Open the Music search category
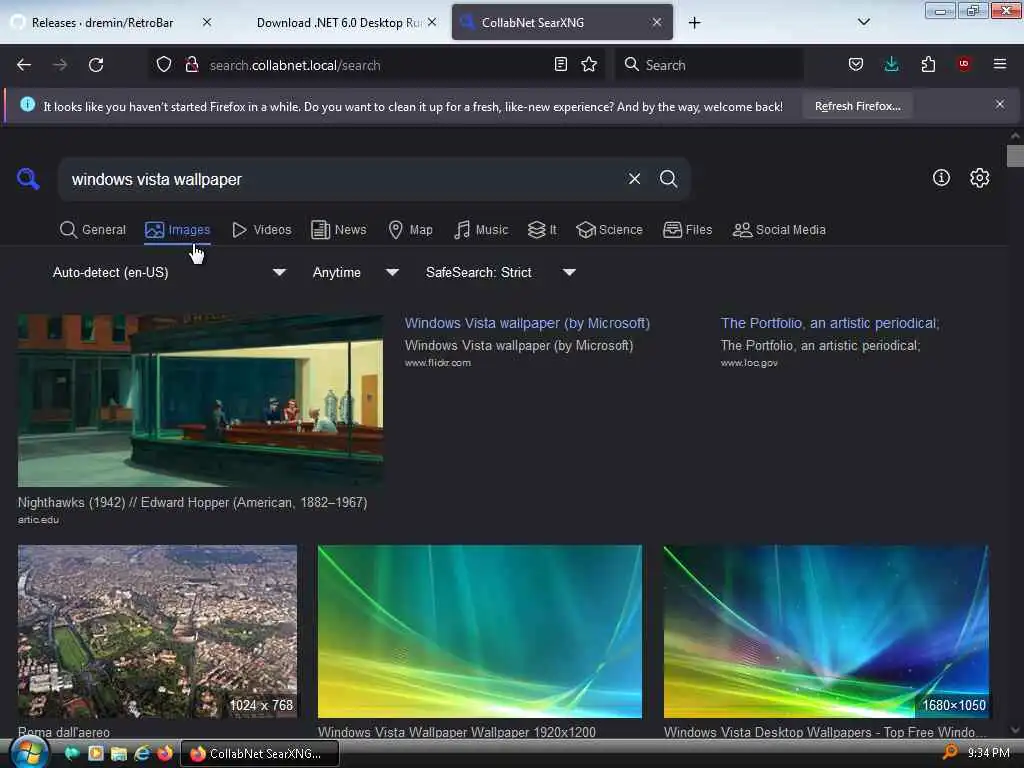This screenshot has height=768, width=1024. pyautogui.click(x=481, y=230)
